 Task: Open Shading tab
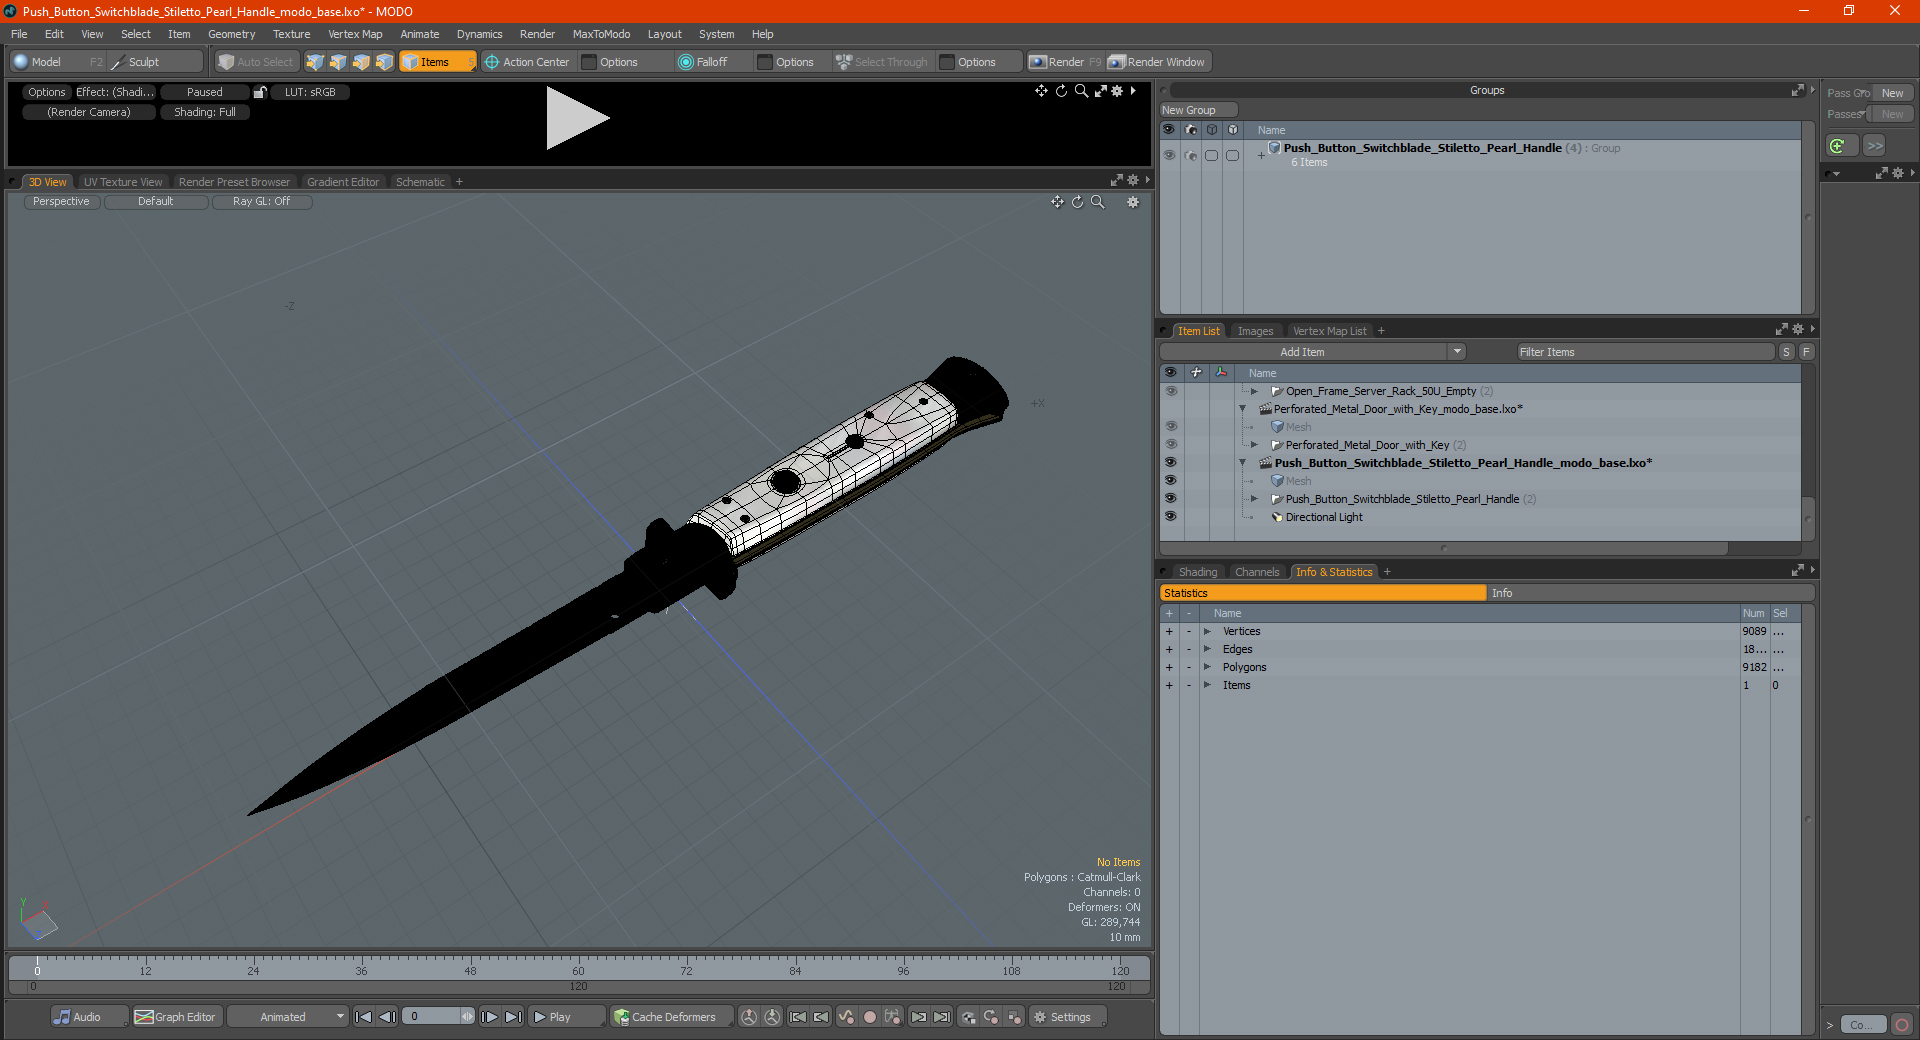click(1198, 572)
